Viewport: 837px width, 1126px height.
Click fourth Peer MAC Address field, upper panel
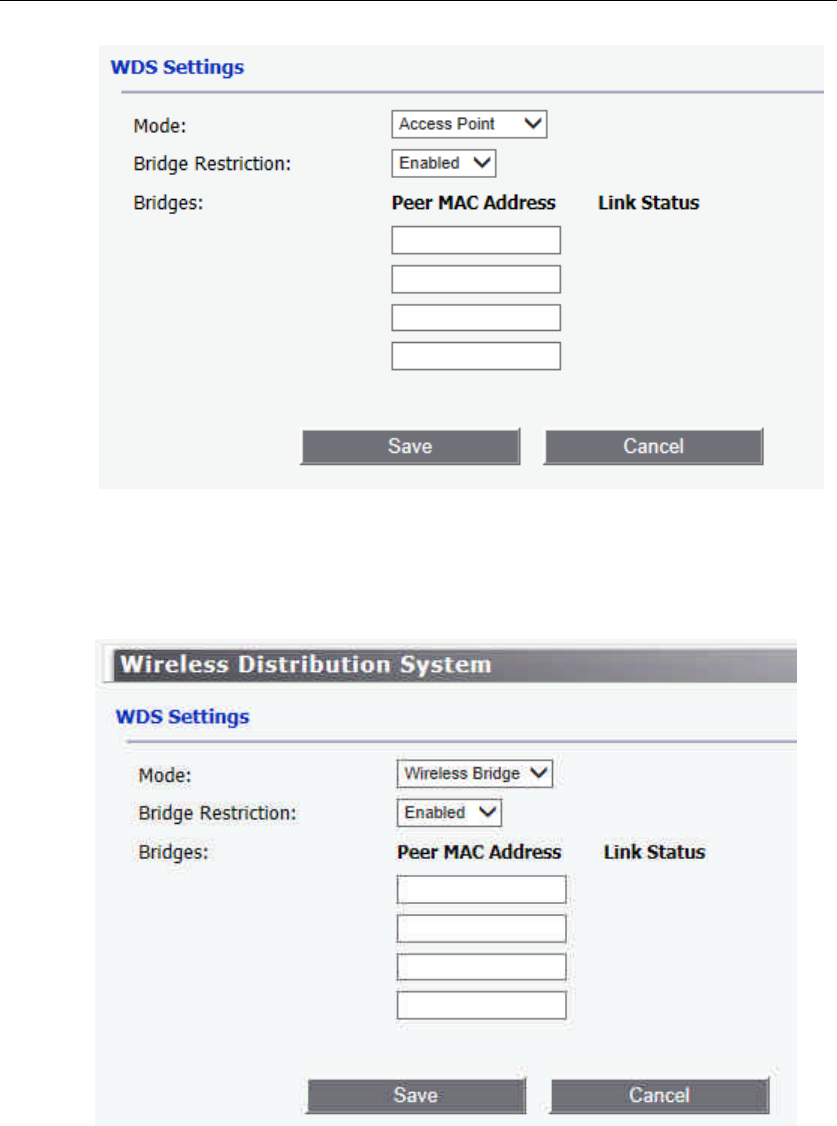point(476,356)
